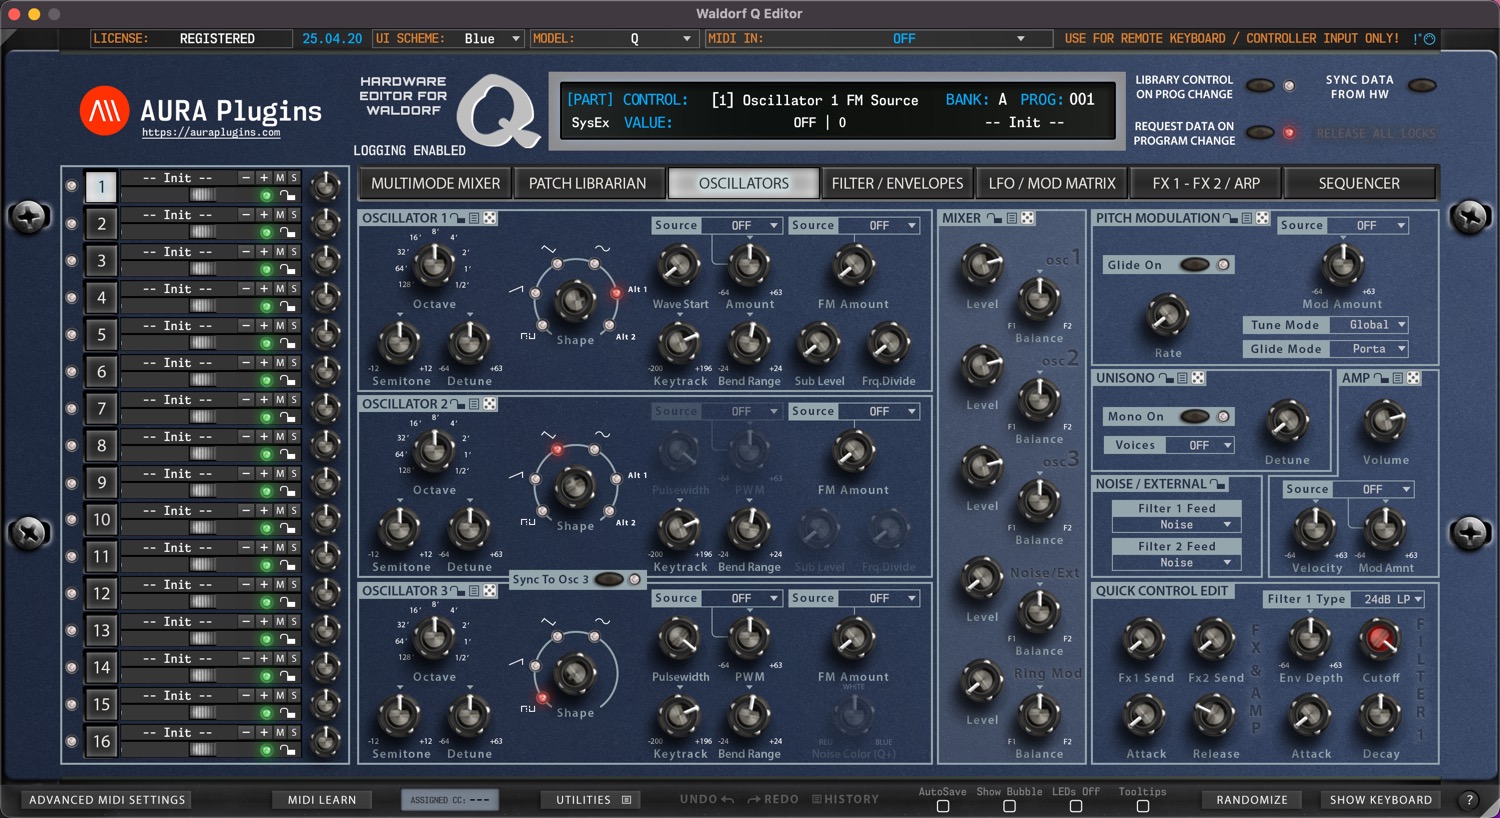Screen dimensions: 1500x818
Task: Switch to the Patch Librarian tab
Action: coord(587,184)
